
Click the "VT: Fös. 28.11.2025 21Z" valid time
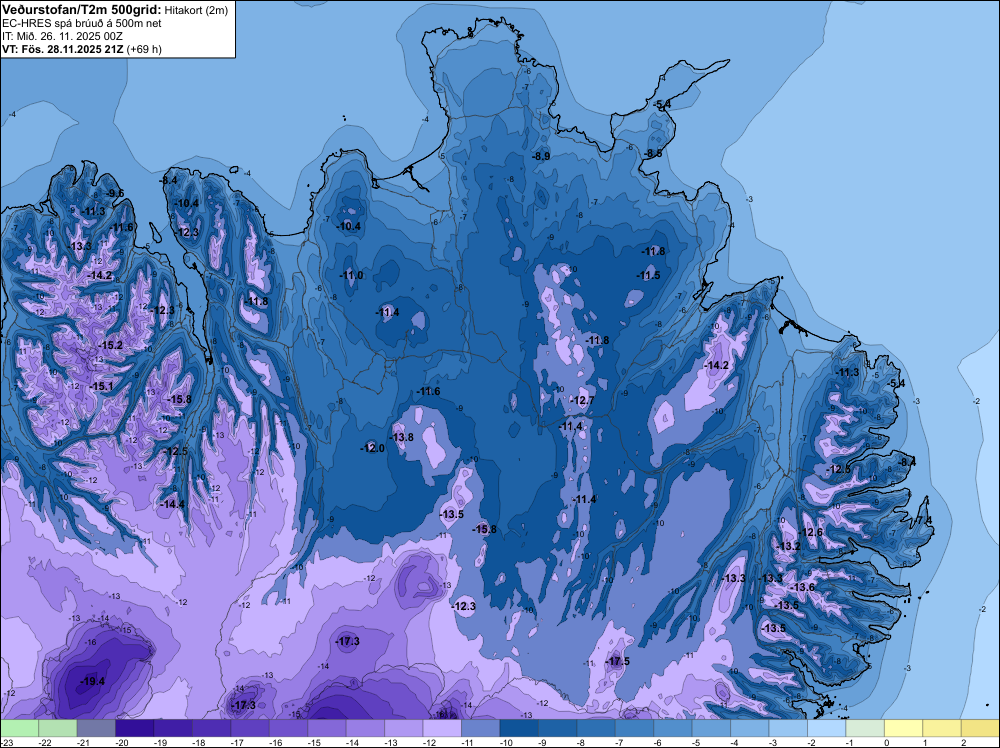[x=63, y=49]
